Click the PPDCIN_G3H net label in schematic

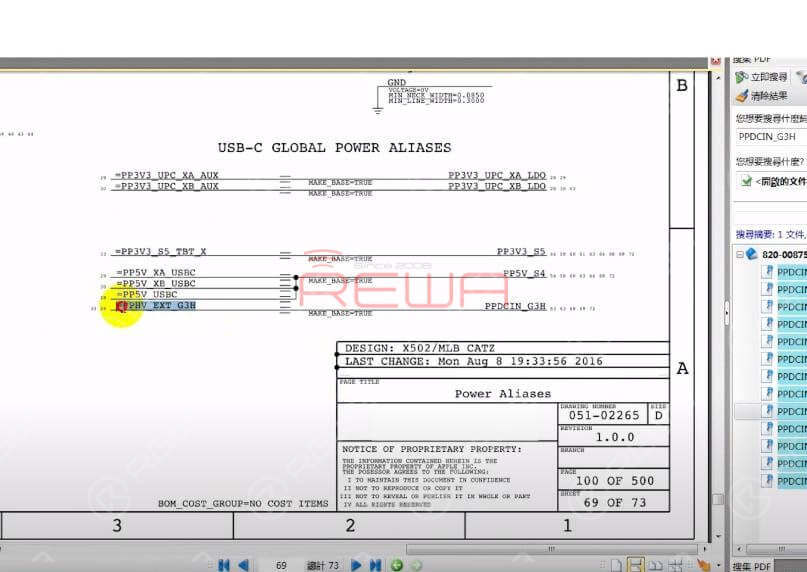tap(515, 306)
